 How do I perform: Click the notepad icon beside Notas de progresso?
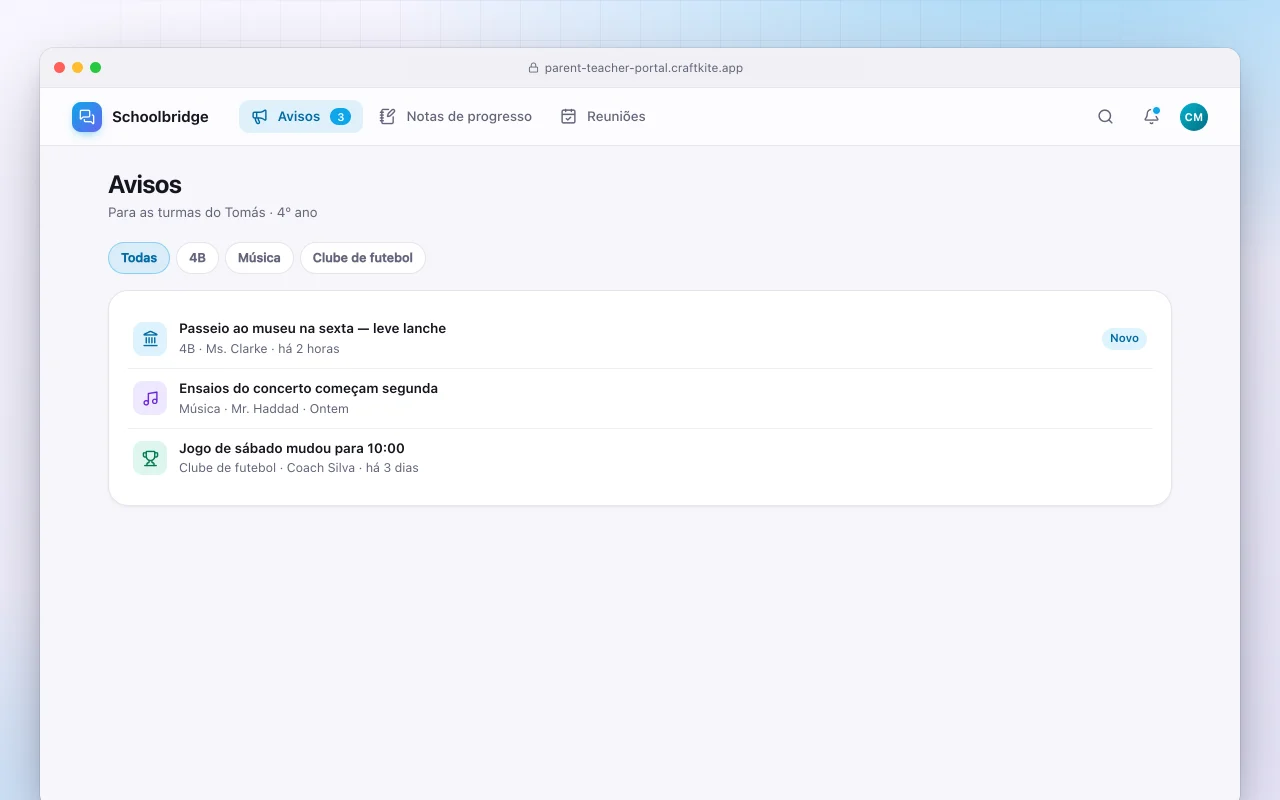pos(388,117)
